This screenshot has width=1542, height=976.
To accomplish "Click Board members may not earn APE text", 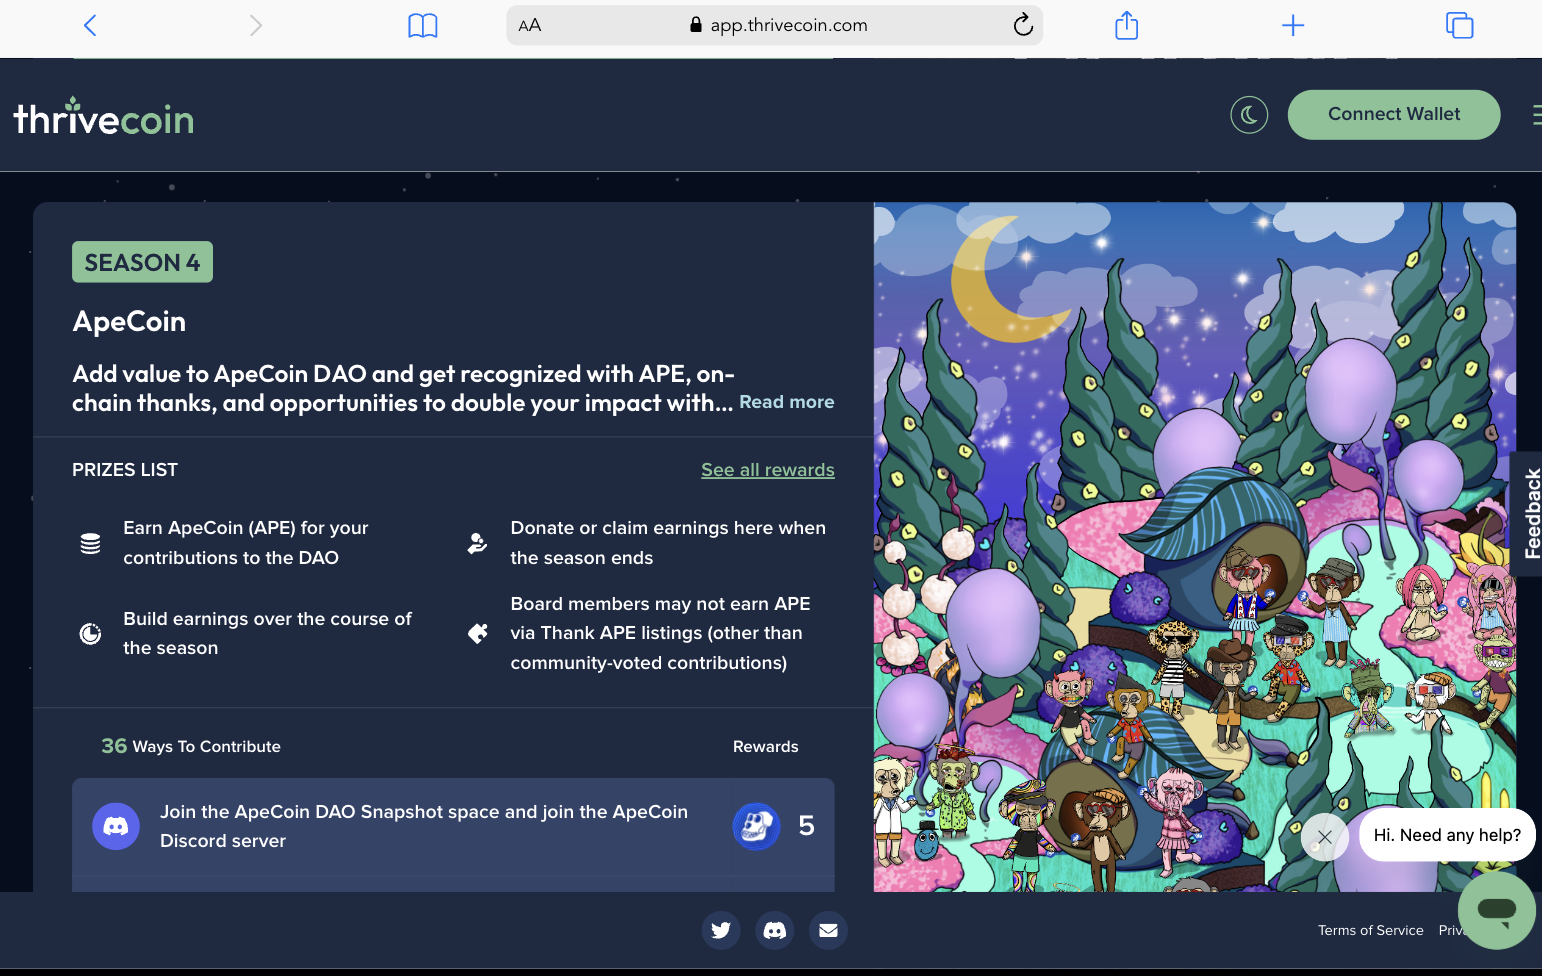I will click(660, 633).
